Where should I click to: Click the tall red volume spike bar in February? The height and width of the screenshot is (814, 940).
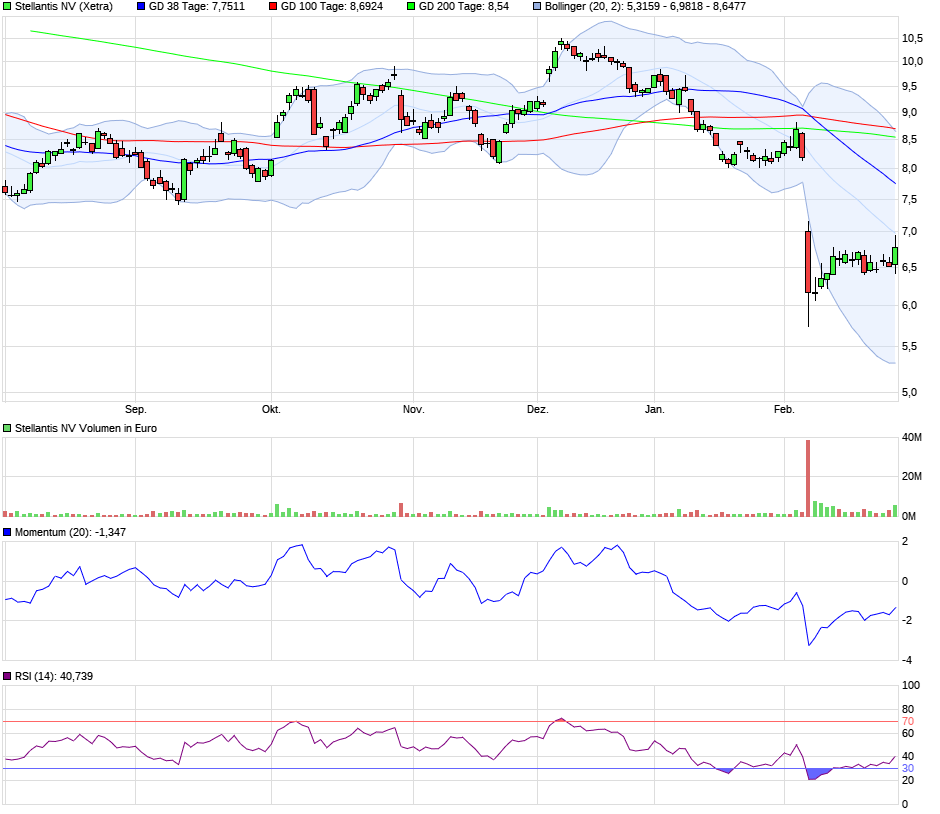807,480
